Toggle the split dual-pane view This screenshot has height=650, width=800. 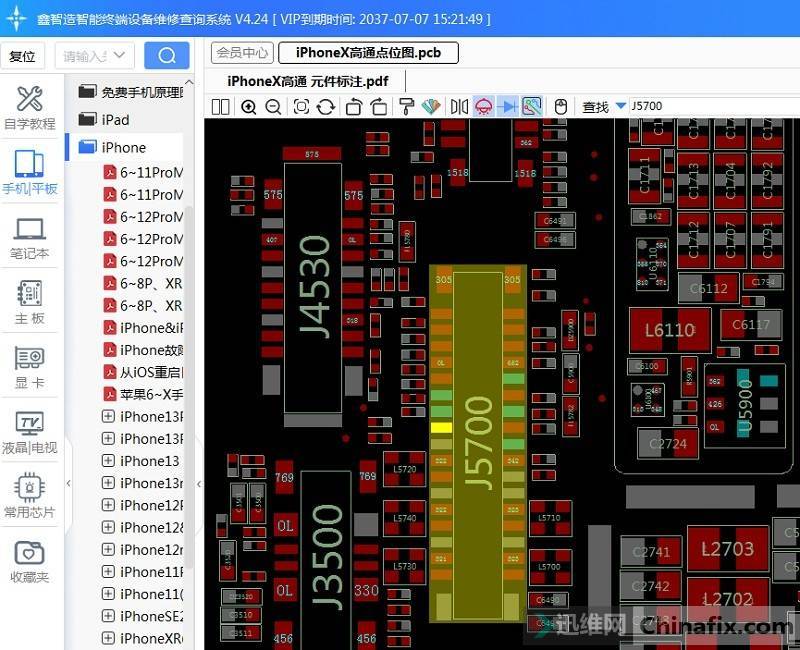point(221,107)
